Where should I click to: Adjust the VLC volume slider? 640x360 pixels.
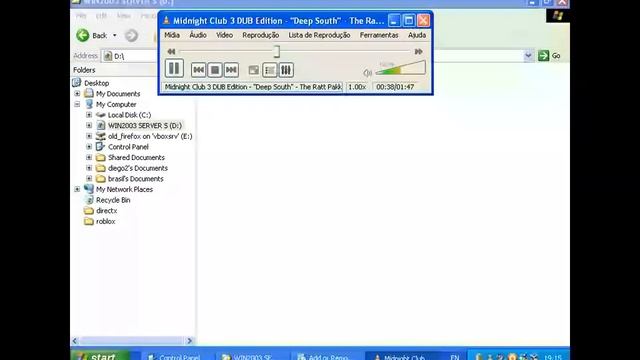click(x=400, y=68)
